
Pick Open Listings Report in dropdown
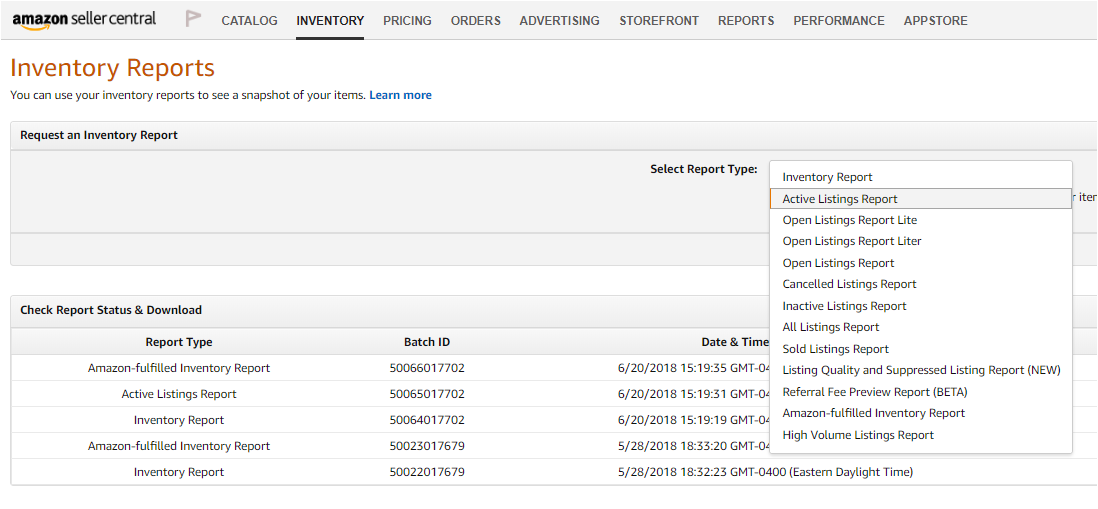[x=921, y=263]
